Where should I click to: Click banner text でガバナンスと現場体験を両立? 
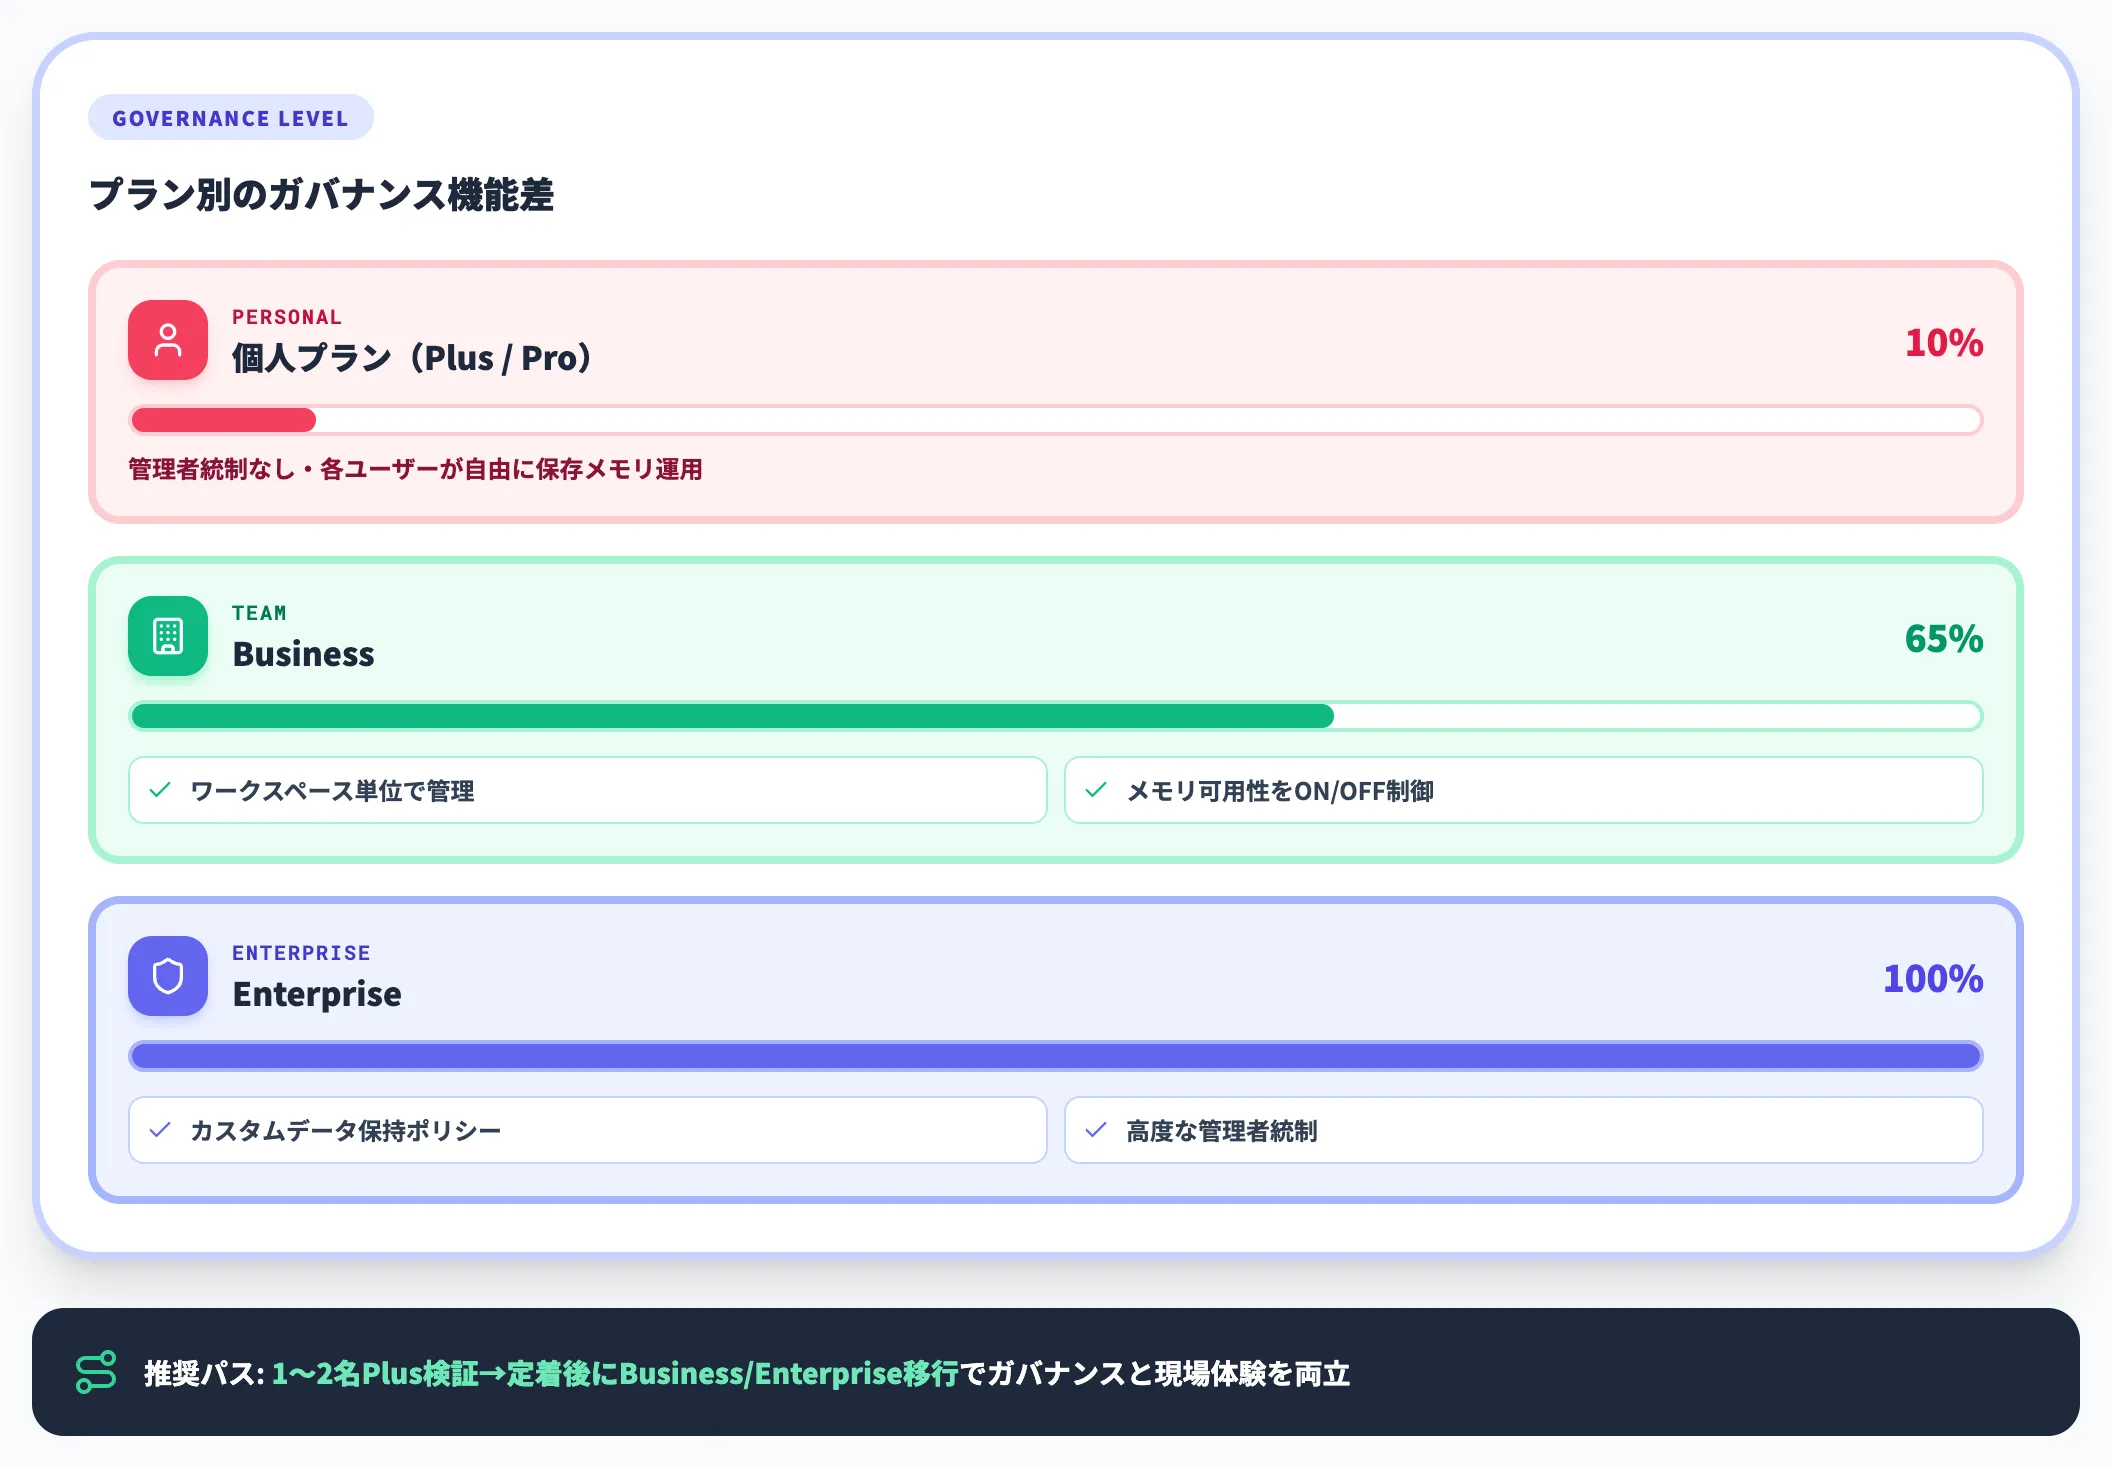pos(1155,1373)
